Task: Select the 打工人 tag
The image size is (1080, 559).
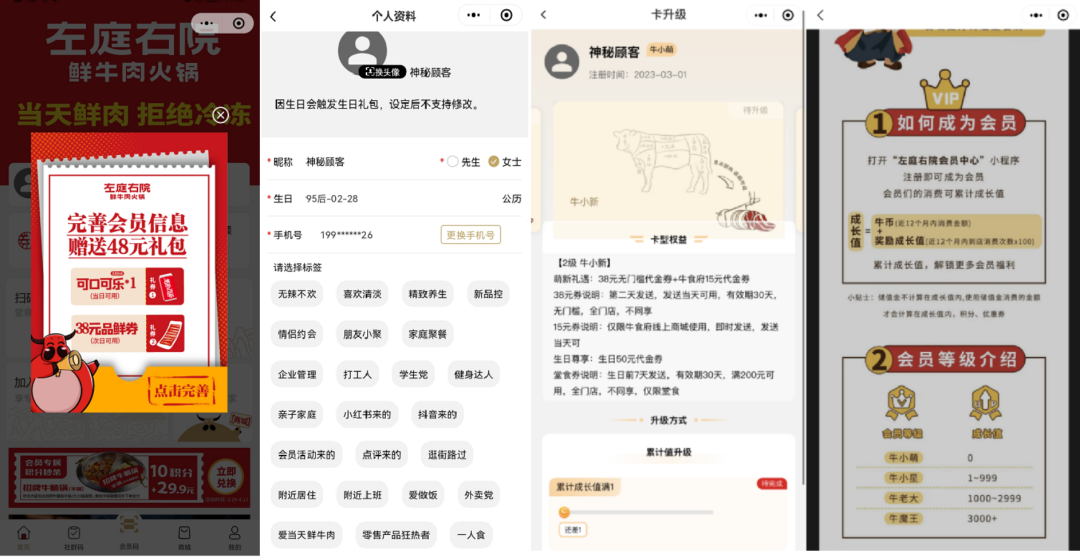Action: [x=357, y=375]
